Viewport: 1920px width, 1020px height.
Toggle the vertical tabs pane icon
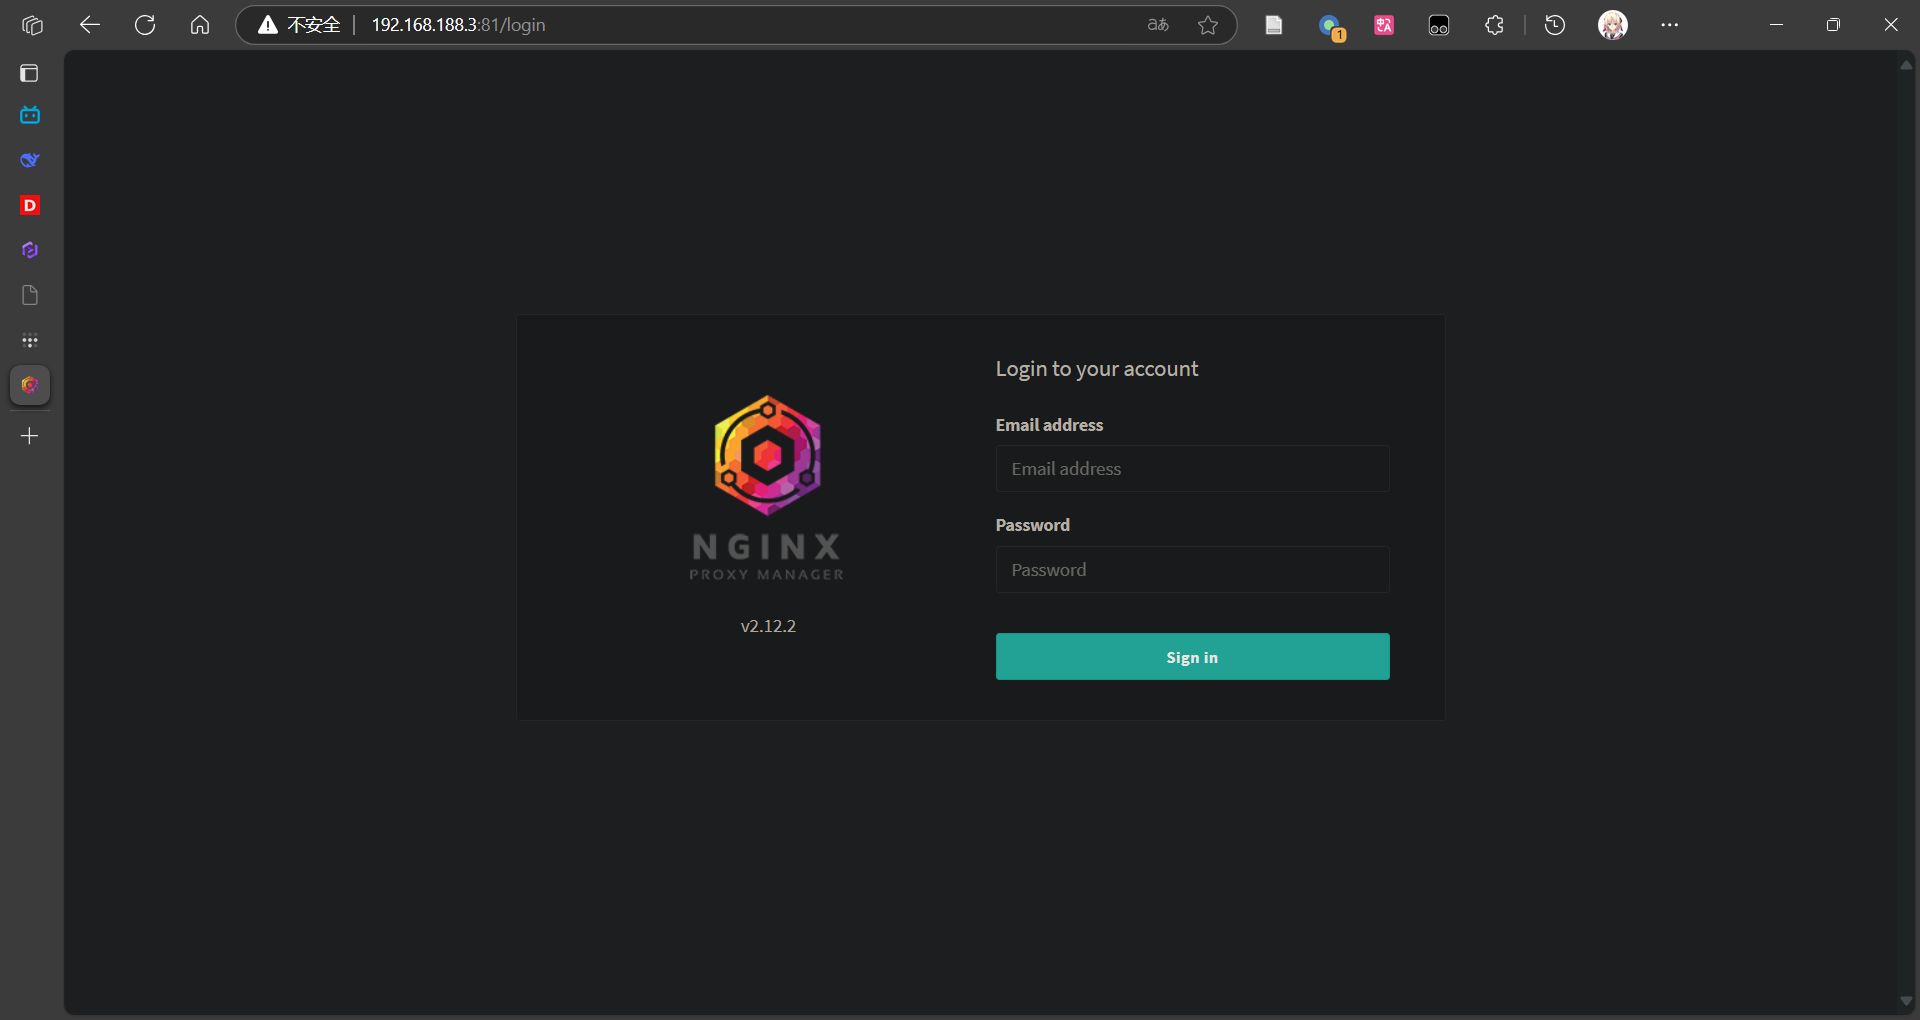30,73
